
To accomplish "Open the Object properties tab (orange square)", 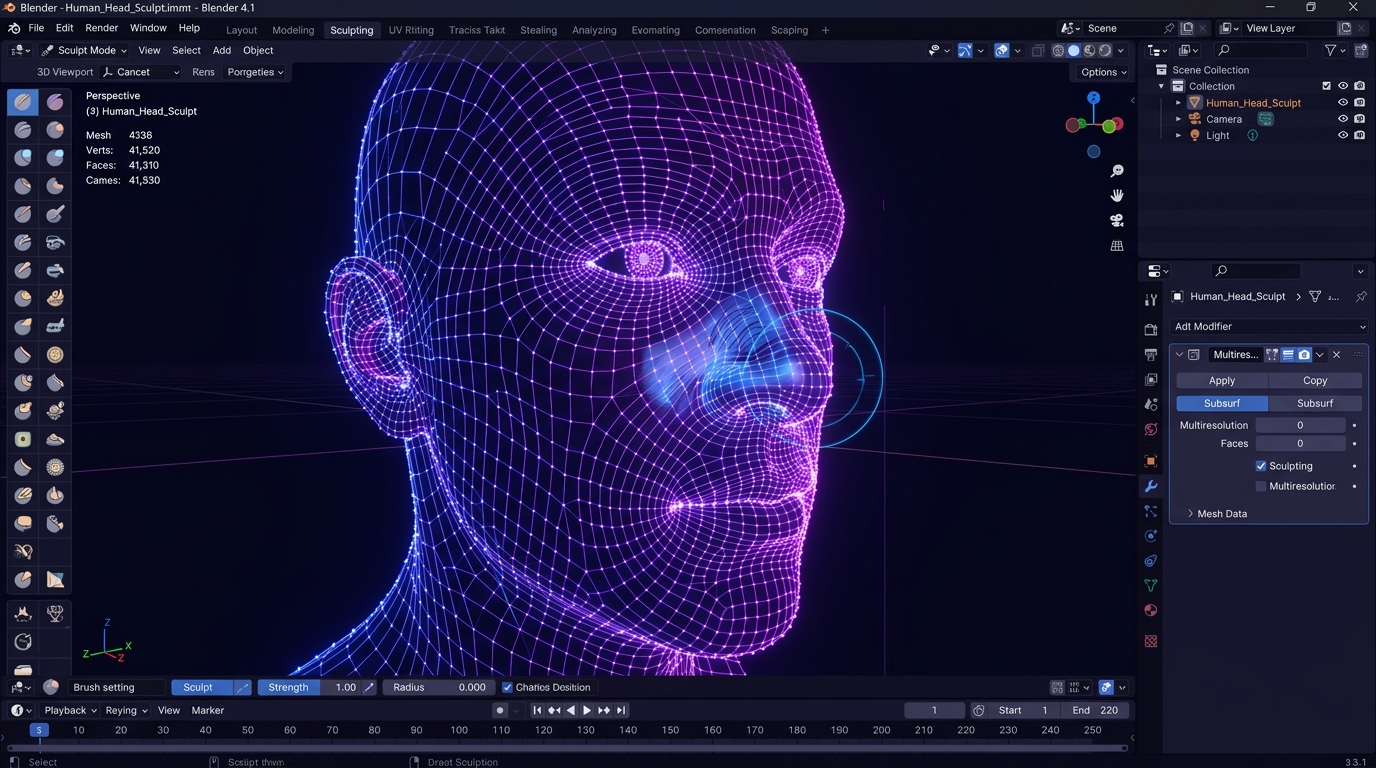I will (x=1151, y=461).
